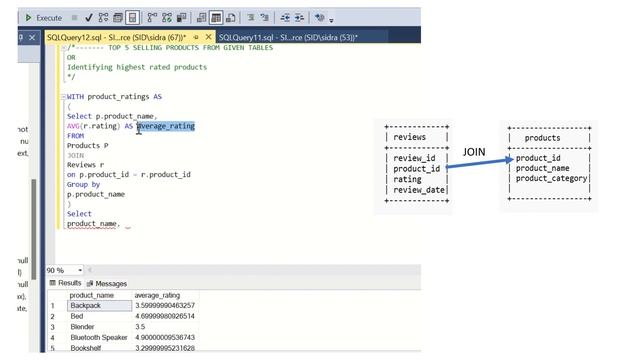The image size is (640, 360).
Task: Click the 'Products P' code line
Action: click(x=88, y=146)
